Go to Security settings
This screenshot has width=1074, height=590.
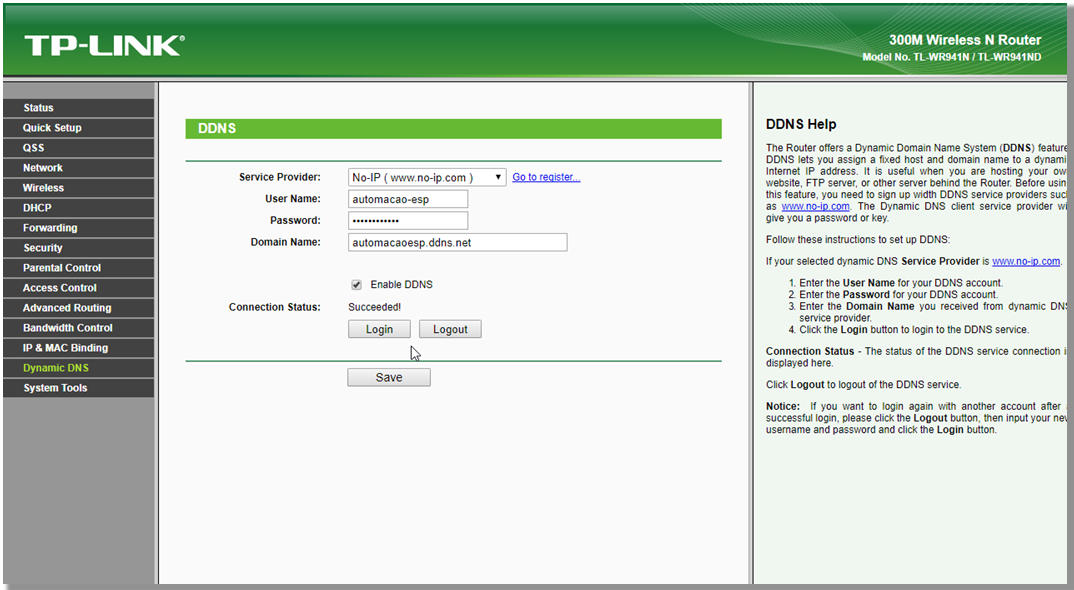coord(78,247)
